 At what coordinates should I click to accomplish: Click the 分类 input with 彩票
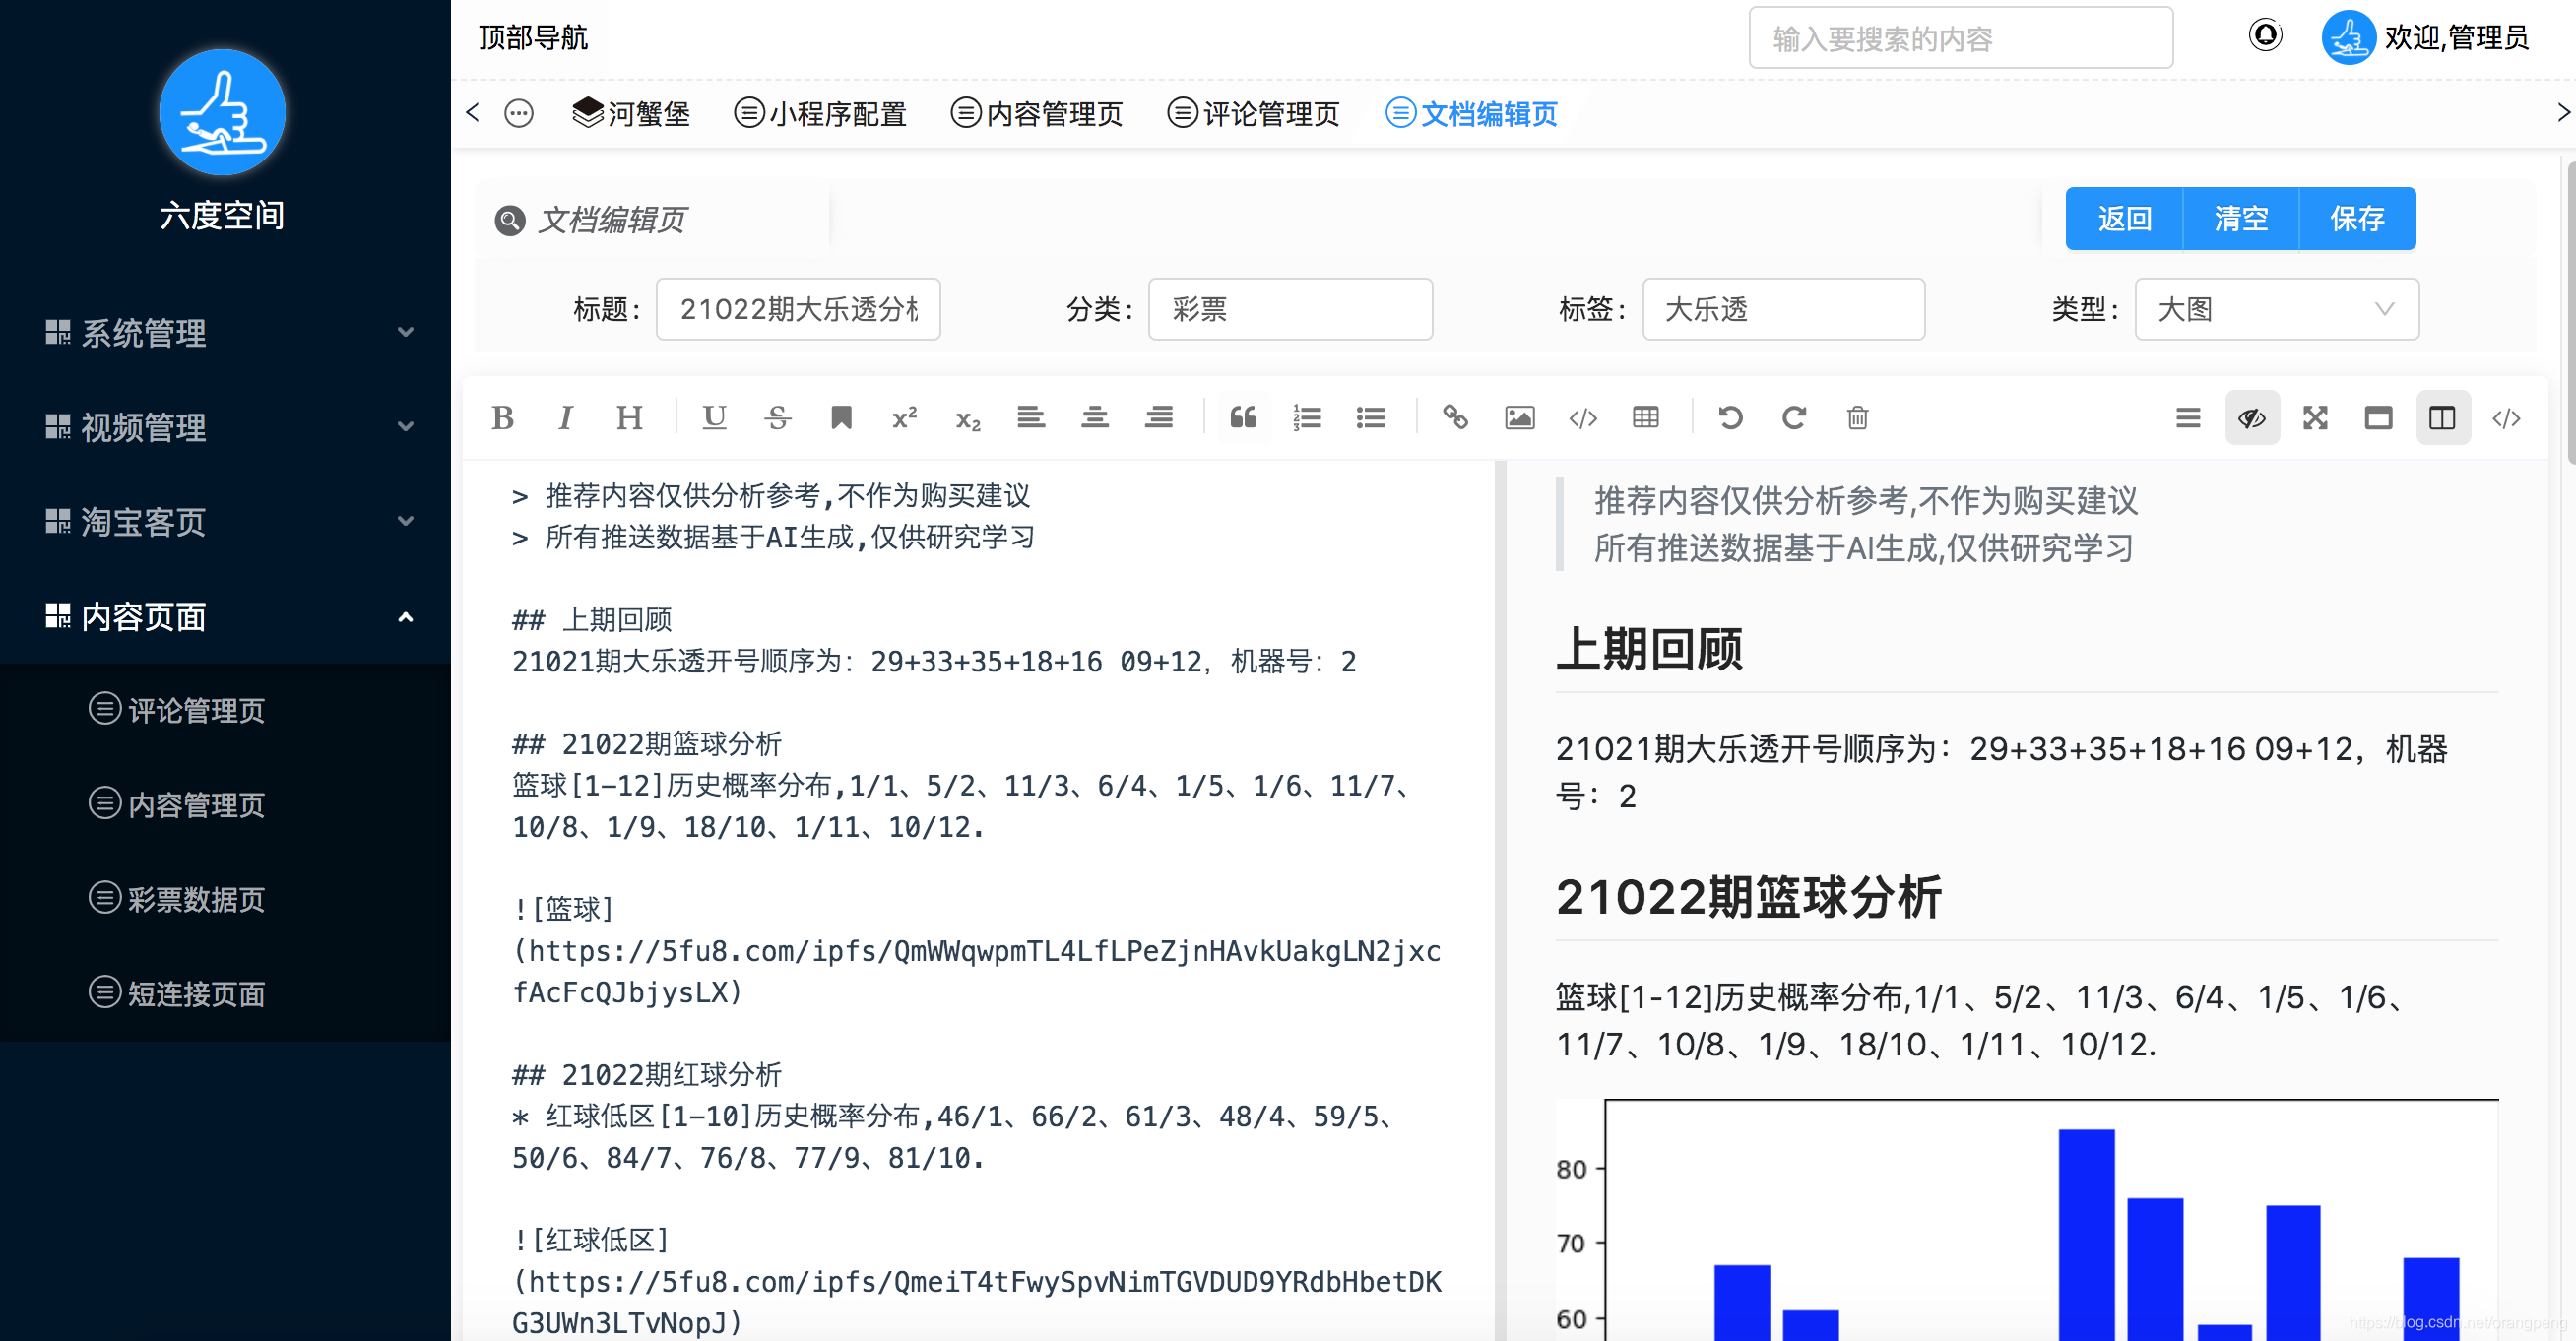pyautogui.click(x=1290, y=309)
